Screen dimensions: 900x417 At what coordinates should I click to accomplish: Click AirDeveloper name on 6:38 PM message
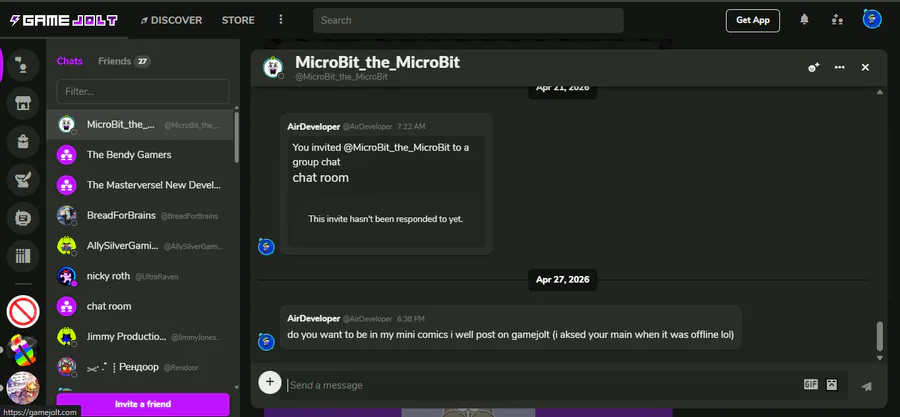[313, 318]
